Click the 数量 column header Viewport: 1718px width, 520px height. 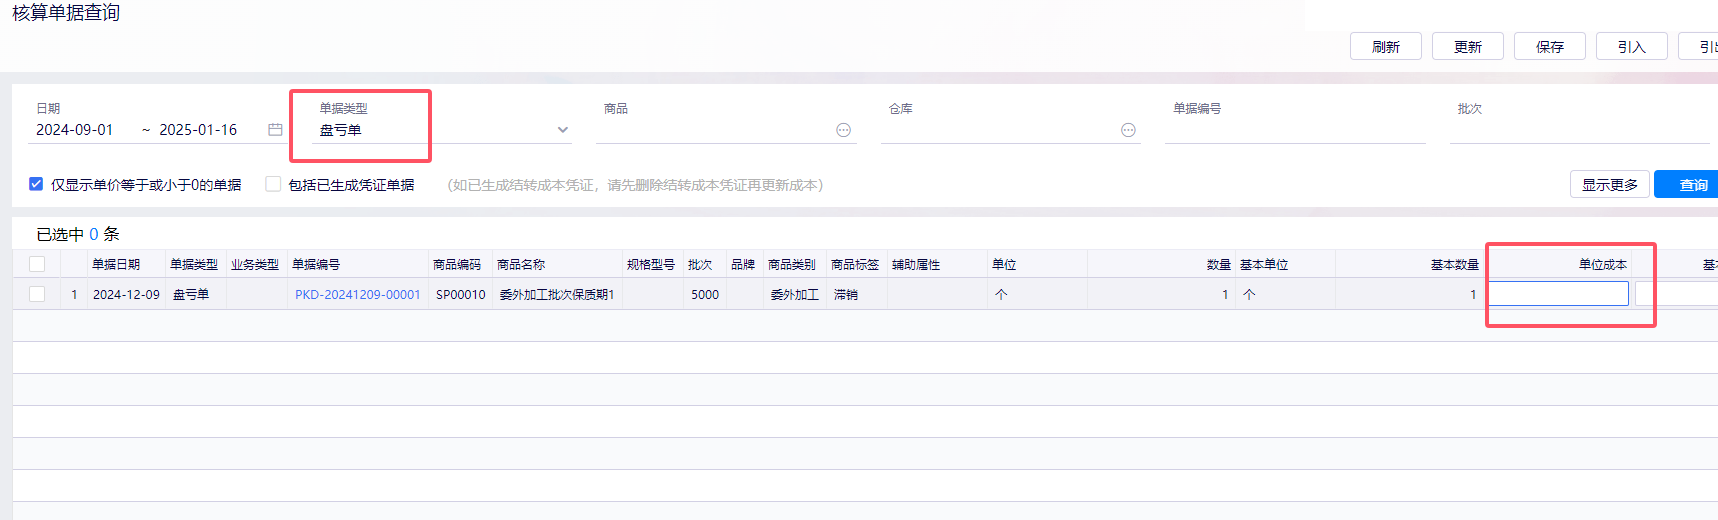[x=1219, y=265]
